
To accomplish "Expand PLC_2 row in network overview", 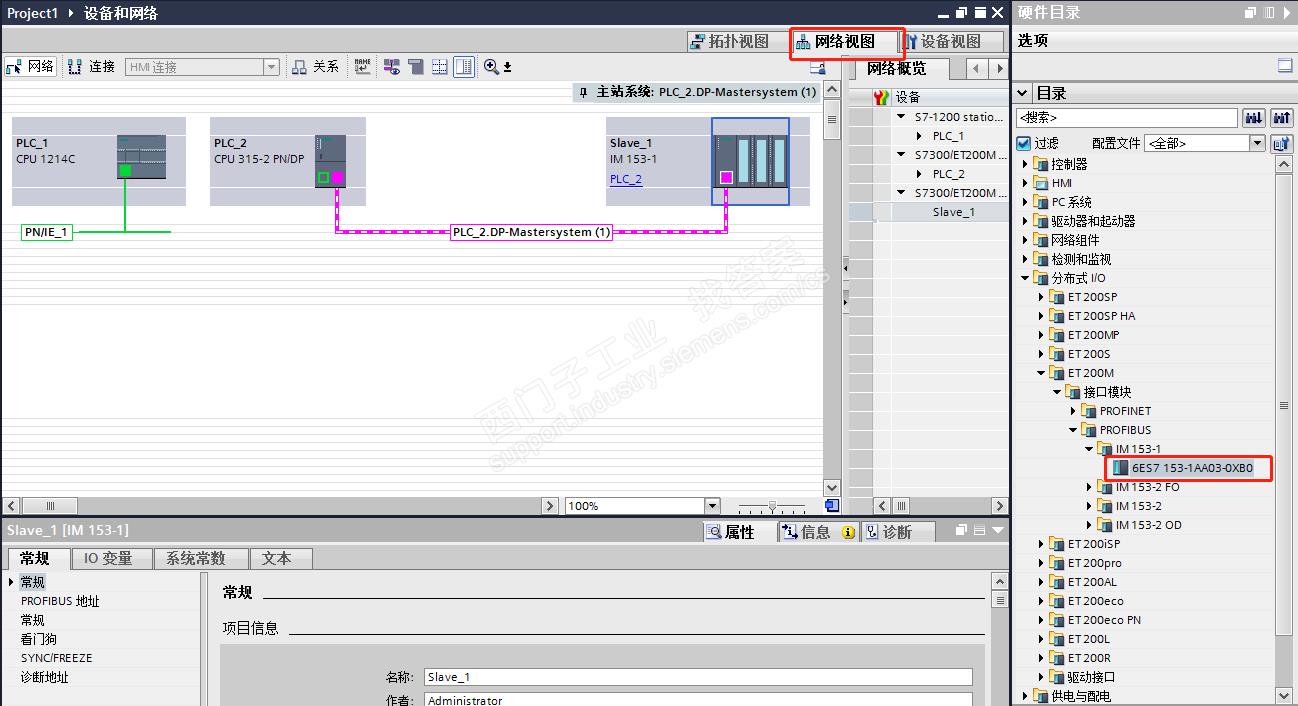I will [x=921, y=174].
